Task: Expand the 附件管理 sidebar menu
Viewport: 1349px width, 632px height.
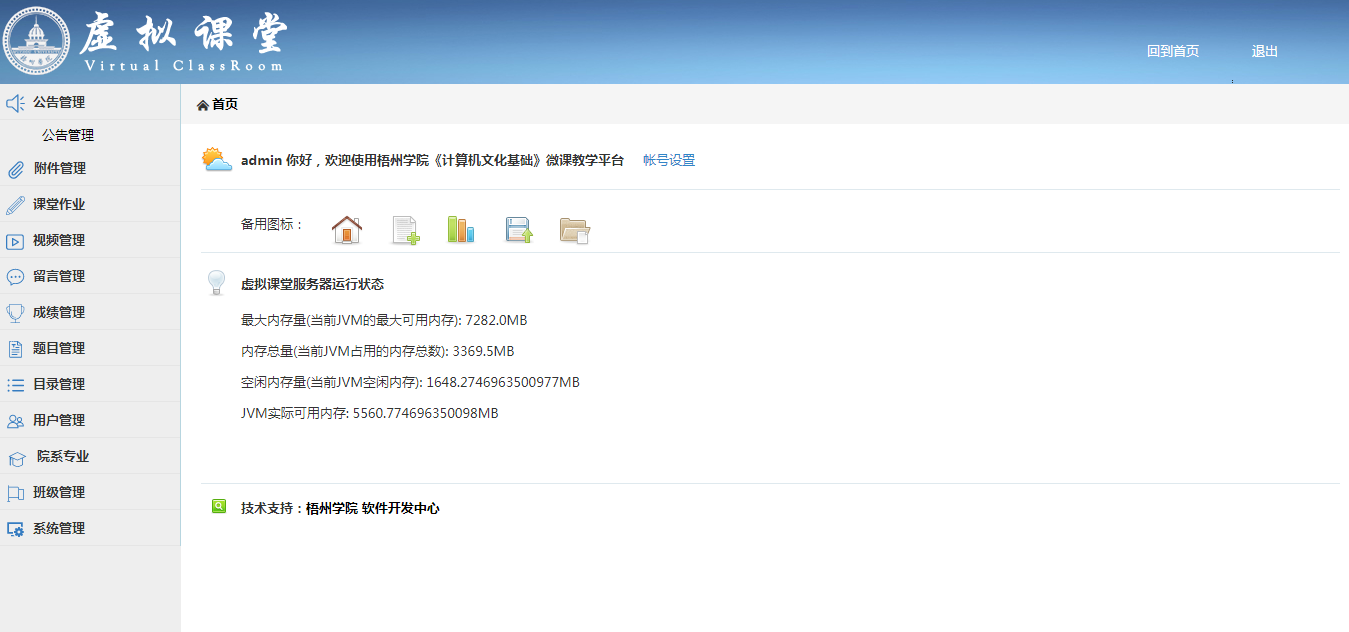Action: pyautogui.click(x=59, y=168)
